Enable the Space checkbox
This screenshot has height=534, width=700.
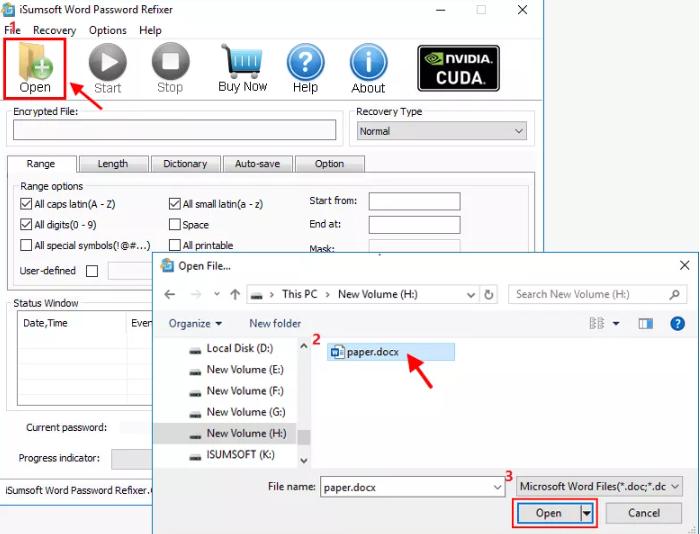click(175, 224)
